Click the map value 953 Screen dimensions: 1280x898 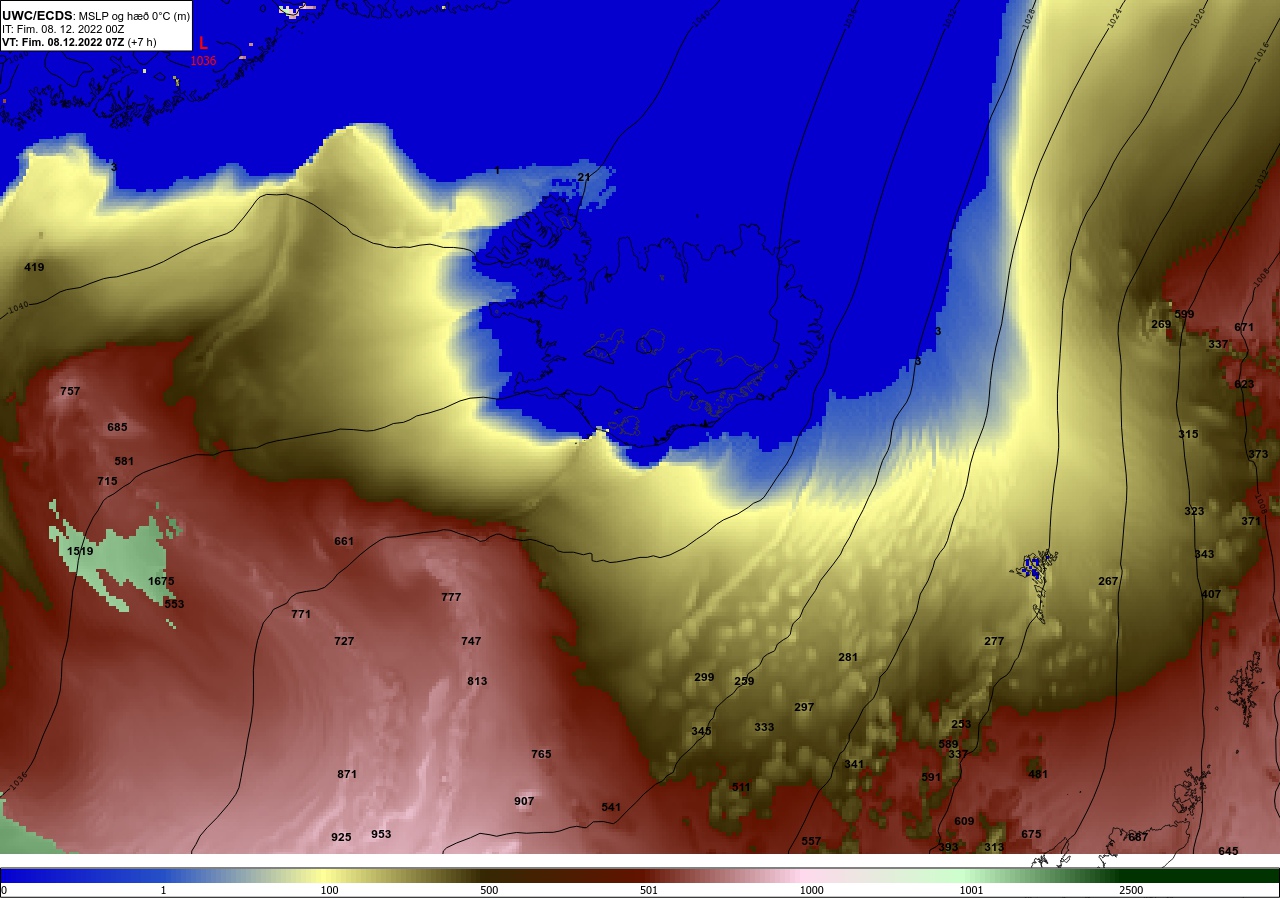tap(381, 834)
